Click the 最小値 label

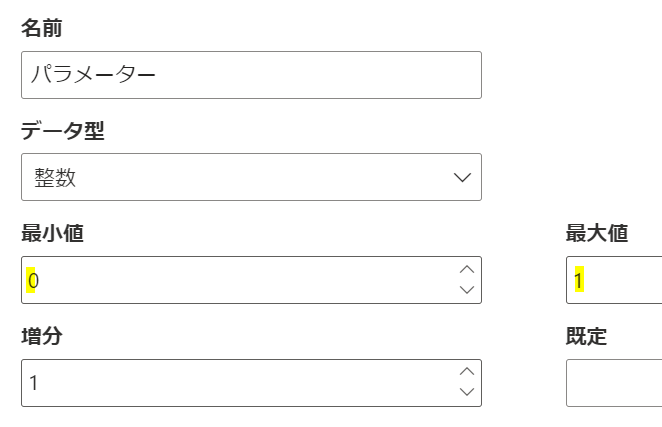click(x=52, y=233)
